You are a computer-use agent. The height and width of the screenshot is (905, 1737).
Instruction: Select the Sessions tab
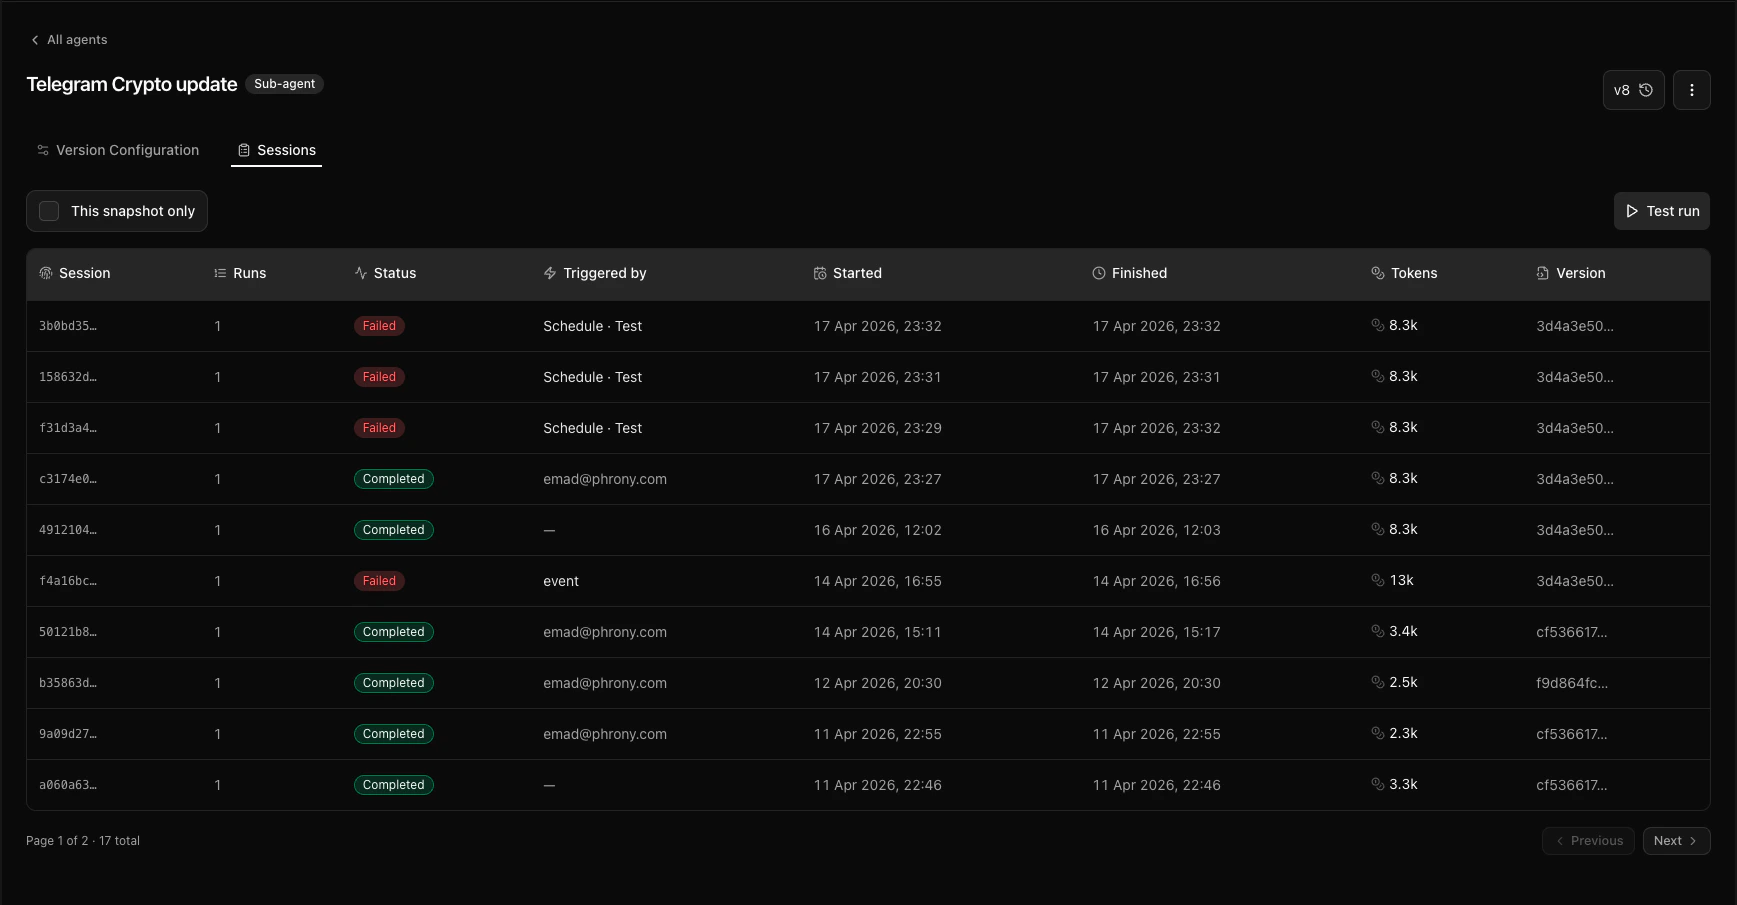pos(277,150)
